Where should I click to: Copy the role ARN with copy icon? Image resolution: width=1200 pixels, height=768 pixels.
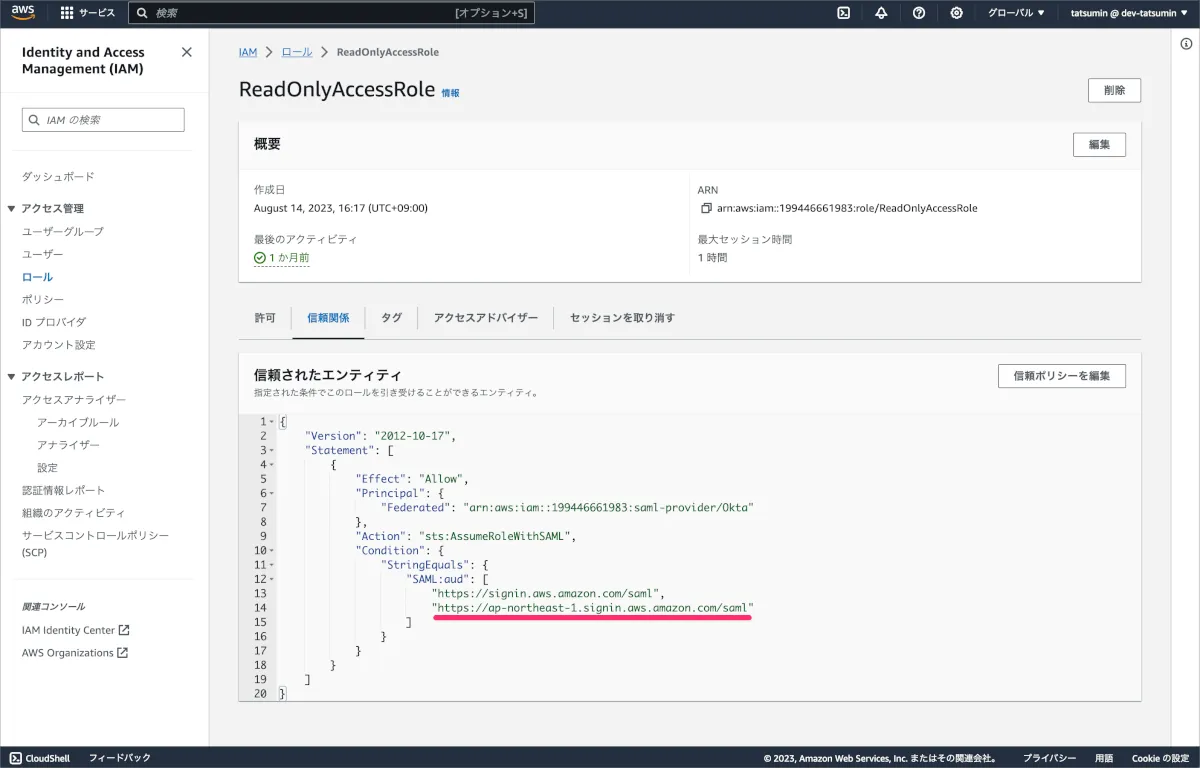click(x=706, y=209)
